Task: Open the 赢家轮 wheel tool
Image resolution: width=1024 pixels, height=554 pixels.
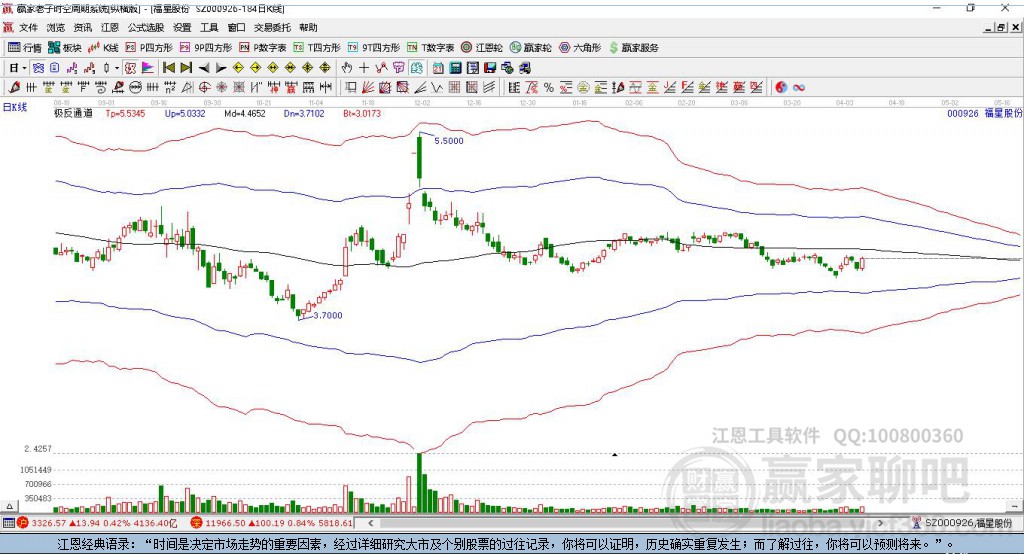Action: click(x=530, y=48)
